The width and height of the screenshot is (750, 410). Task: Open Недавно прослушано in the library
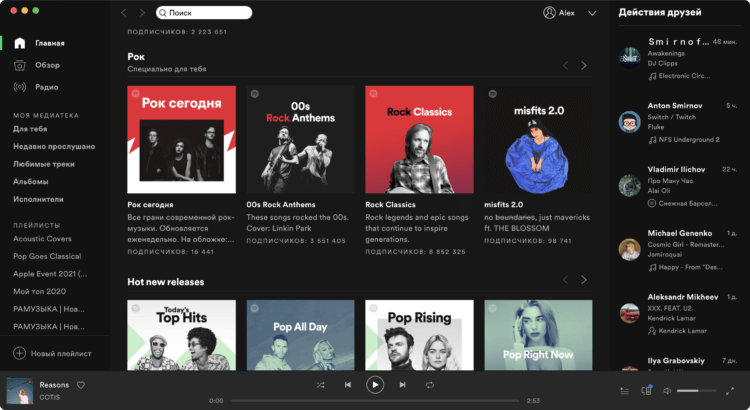pyautogui.click(x=54, y=146)
